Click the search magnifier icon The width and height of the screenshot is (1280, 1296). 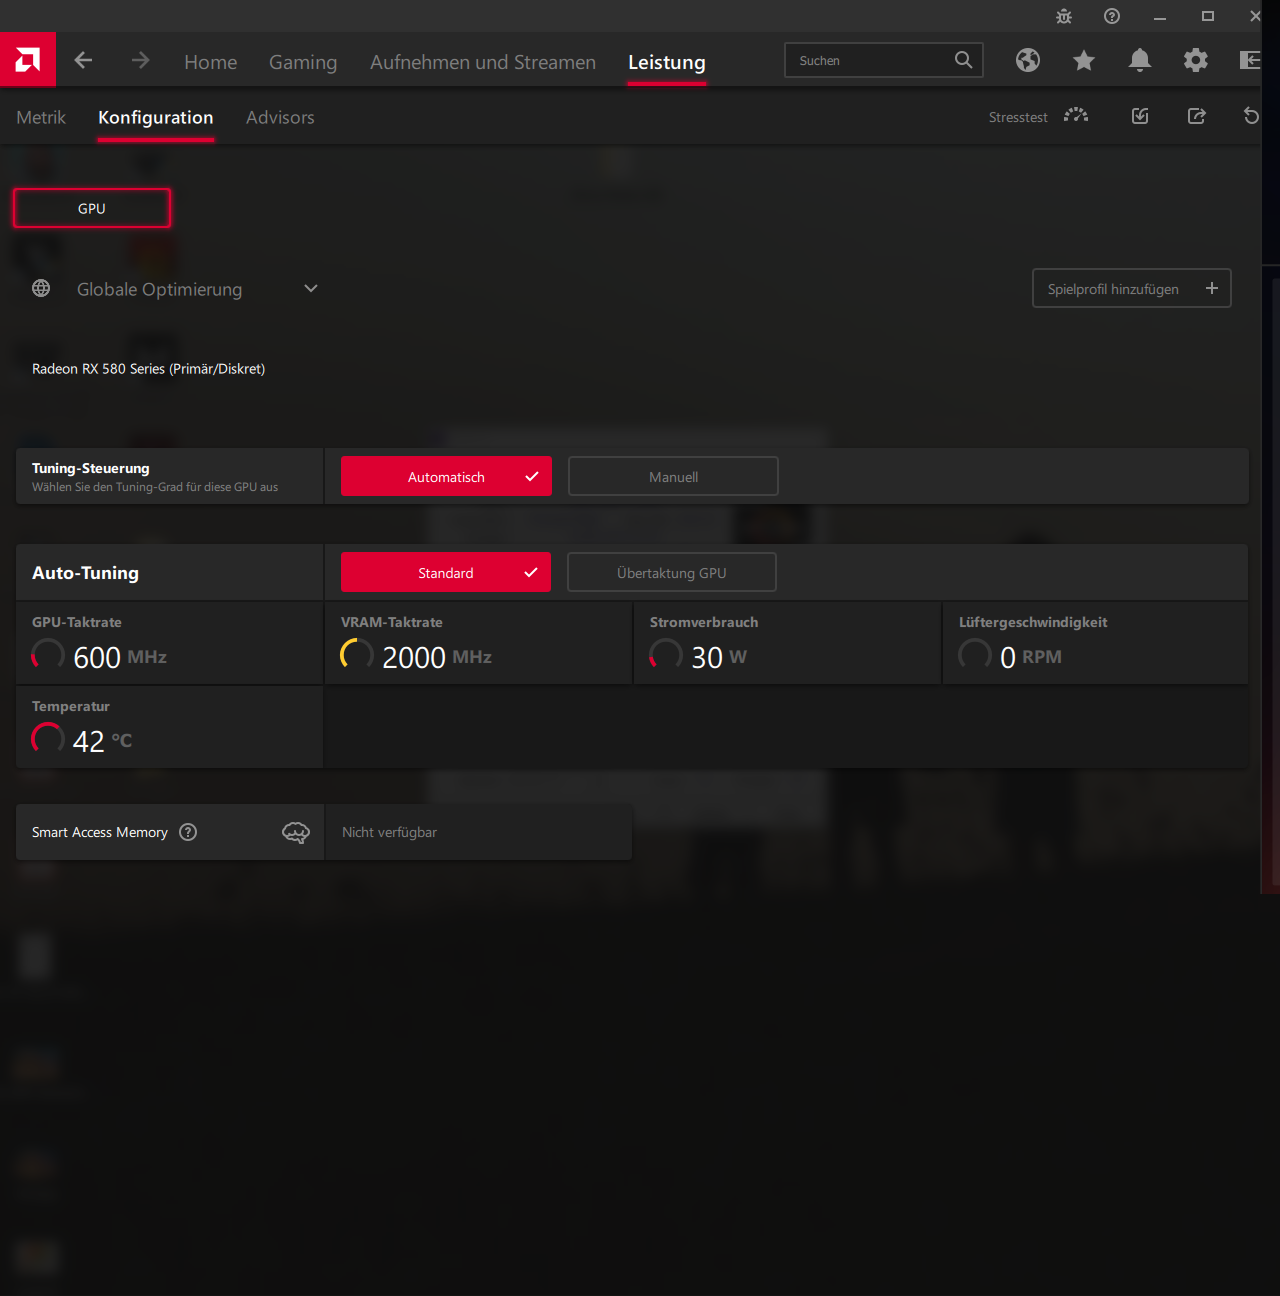963,60
